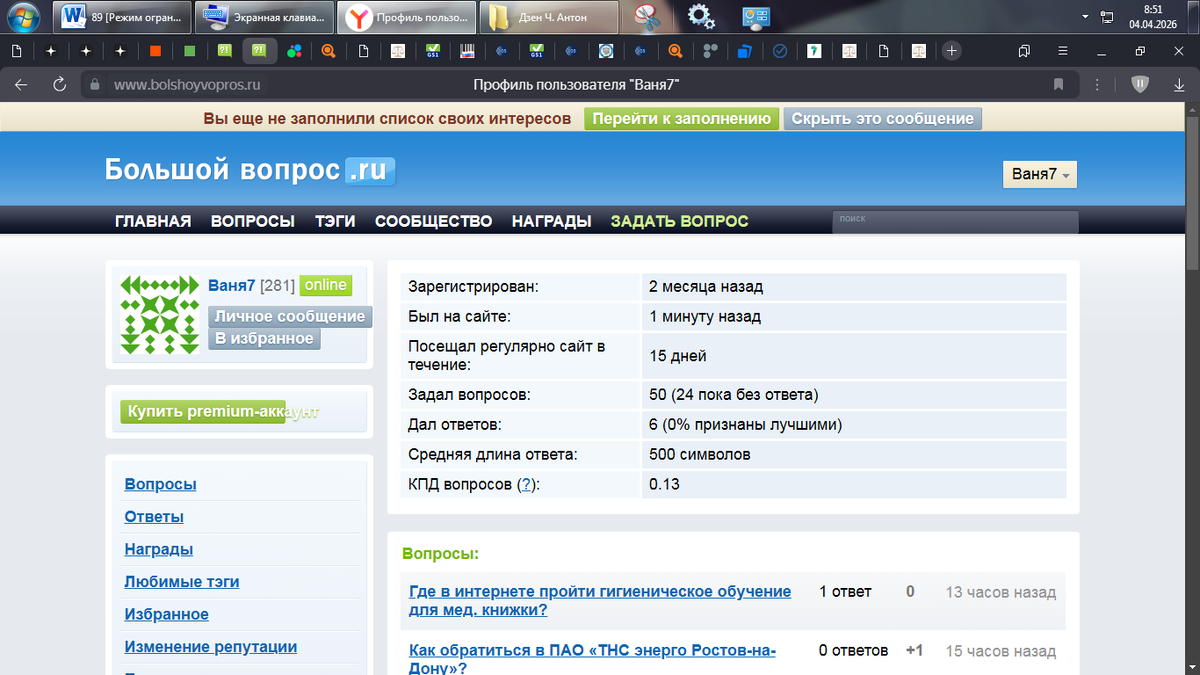The height and width of the screenshot is (675, 1200).
Task: Expand the 'Ваня7' user dropdown
Action: [x=1040, y=174]
